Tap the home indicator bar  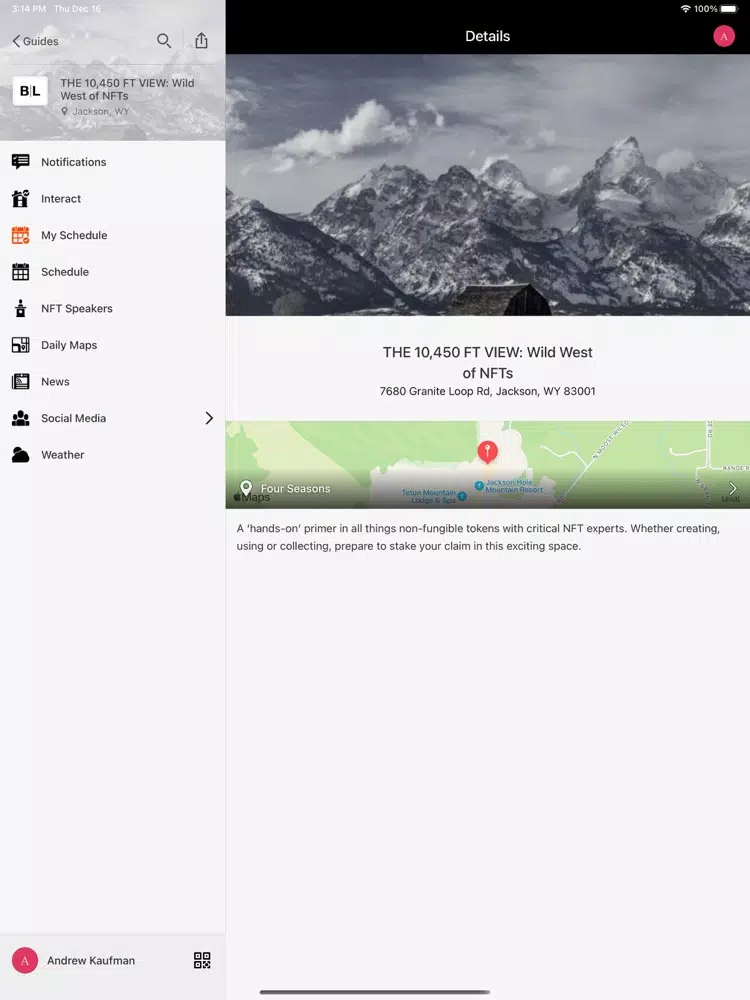[375, 992]
